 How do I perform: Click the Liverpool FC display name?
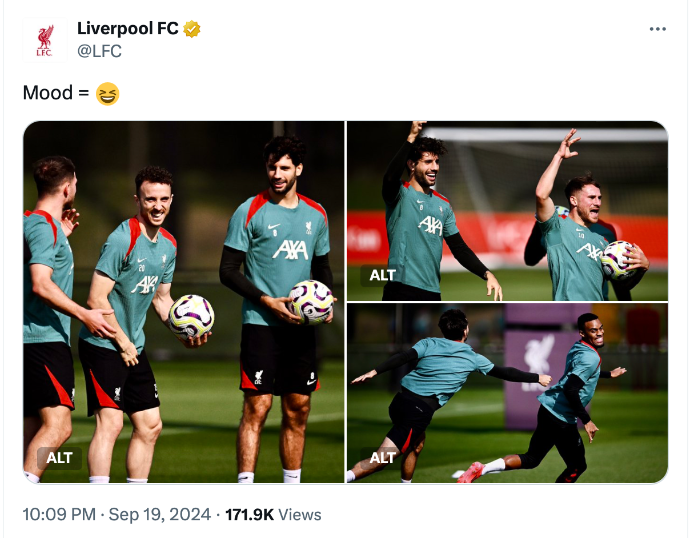tap(128, 29)
